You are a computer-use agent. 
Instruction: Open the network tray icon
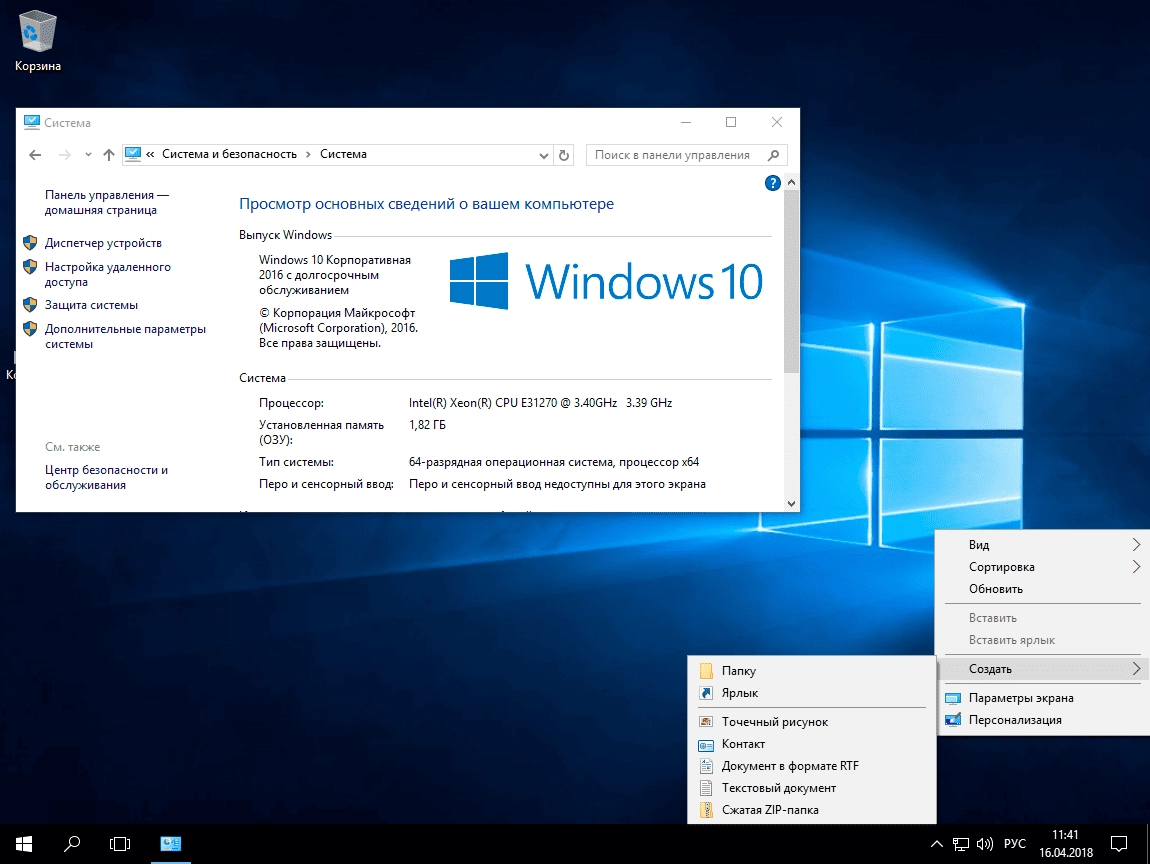click(960, 844)
